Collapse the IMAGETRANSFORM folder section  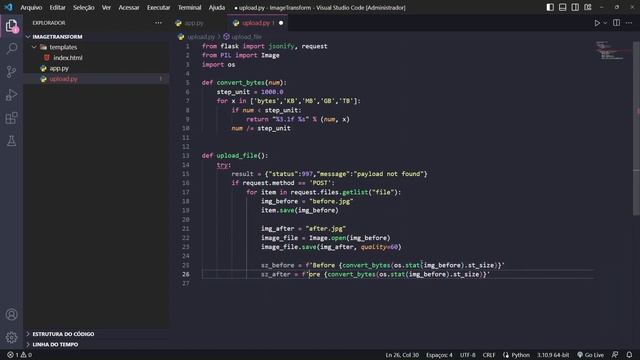coord(57,37)
